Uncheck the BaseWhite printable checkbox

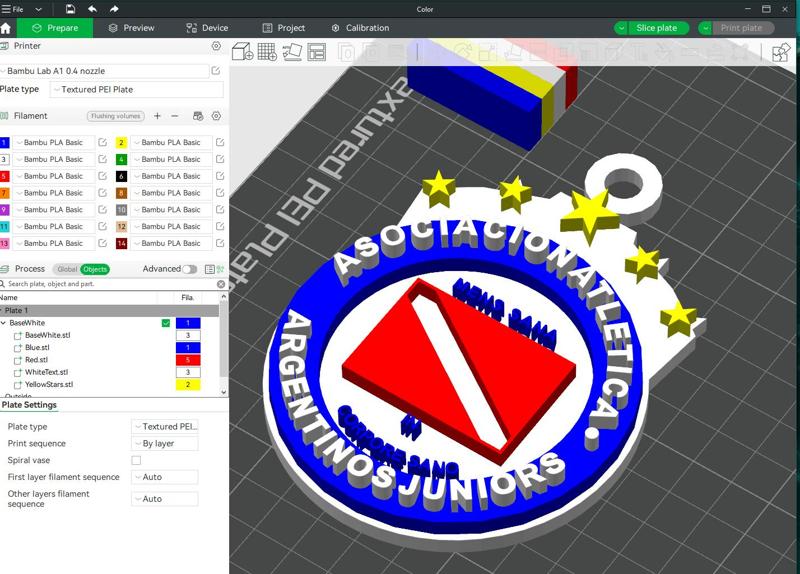pyautogui.click(x=166, y=323)
